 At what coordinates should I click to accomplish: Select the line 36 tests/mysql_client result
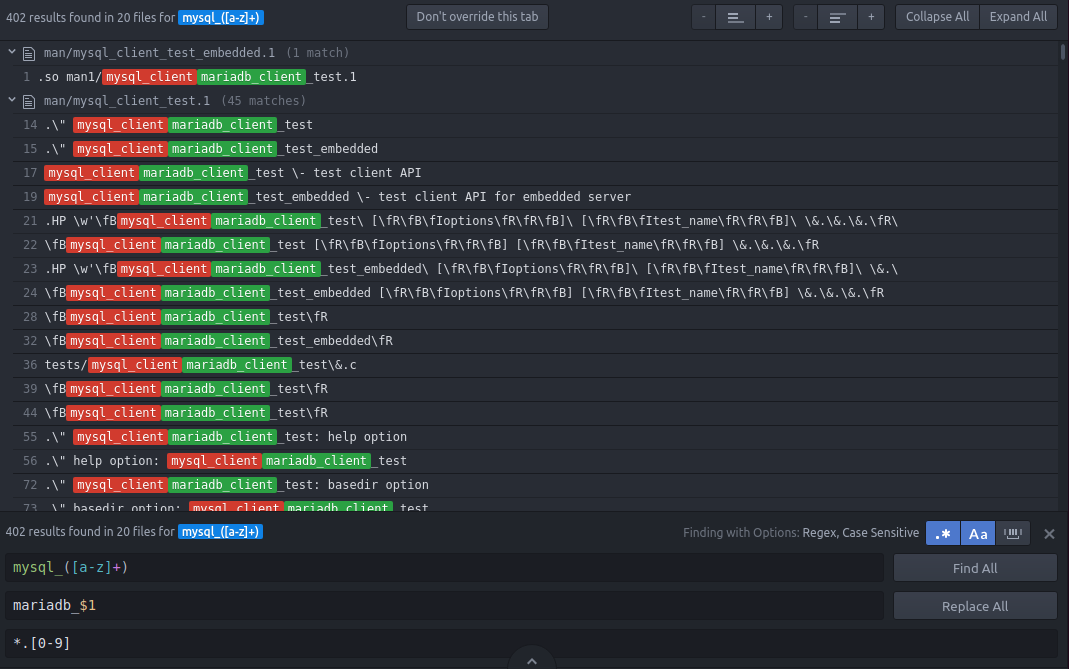[x=200, y=365]
